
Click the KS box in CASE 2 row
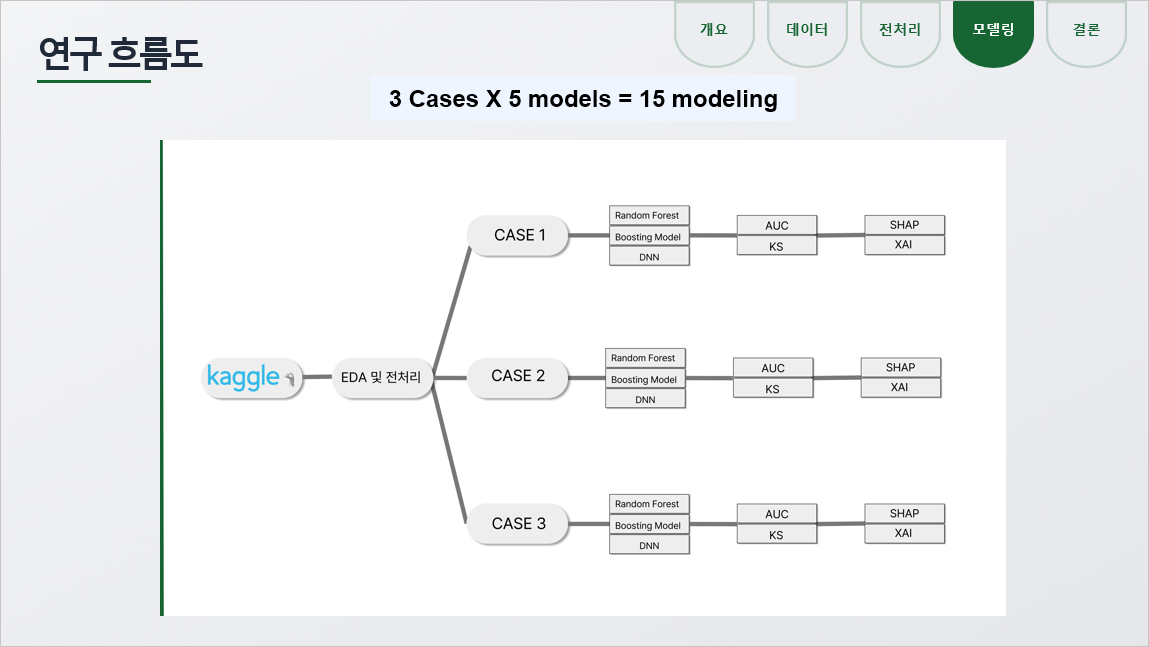(x=772, y=389)
